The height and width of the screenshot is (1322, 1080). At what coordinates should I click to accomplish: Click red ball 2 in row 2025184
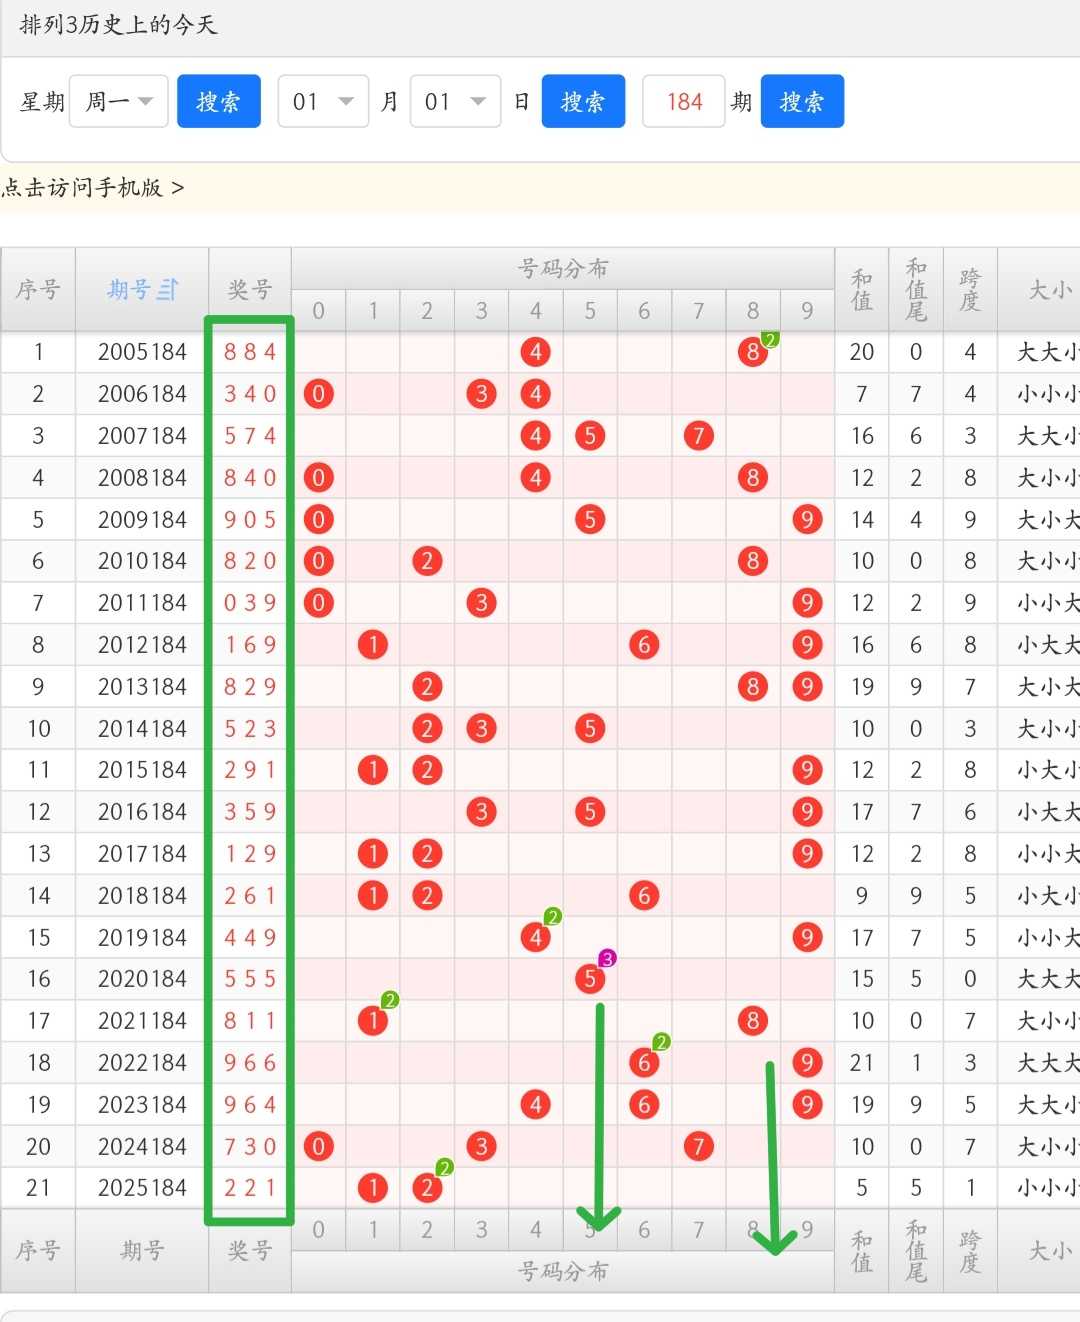tap(427, 1188)
